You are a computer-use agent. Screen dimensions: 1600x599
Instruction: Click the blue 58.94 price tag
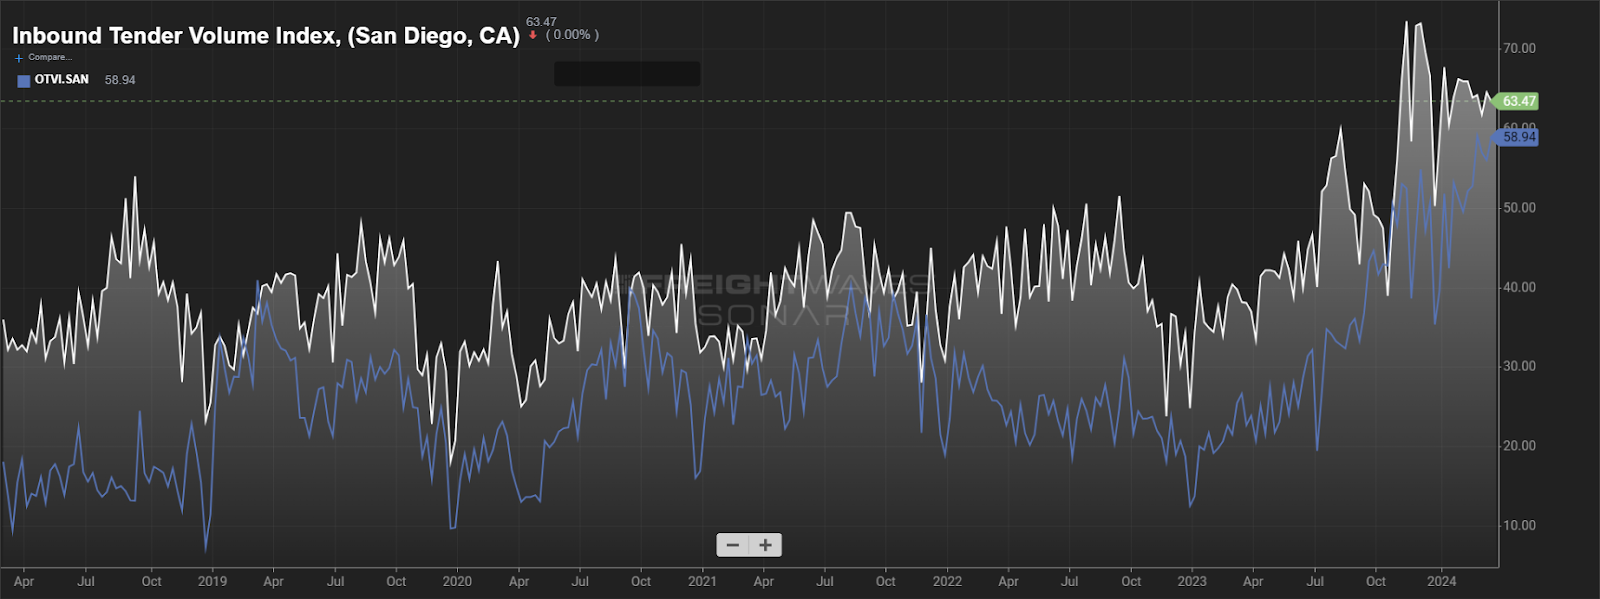coord(1517,137)
